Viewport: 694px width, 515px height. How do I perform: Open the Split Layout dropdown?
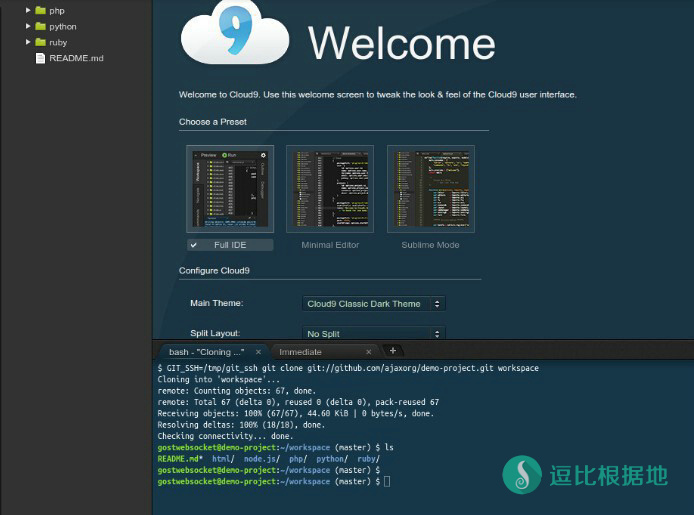[374, 334]
